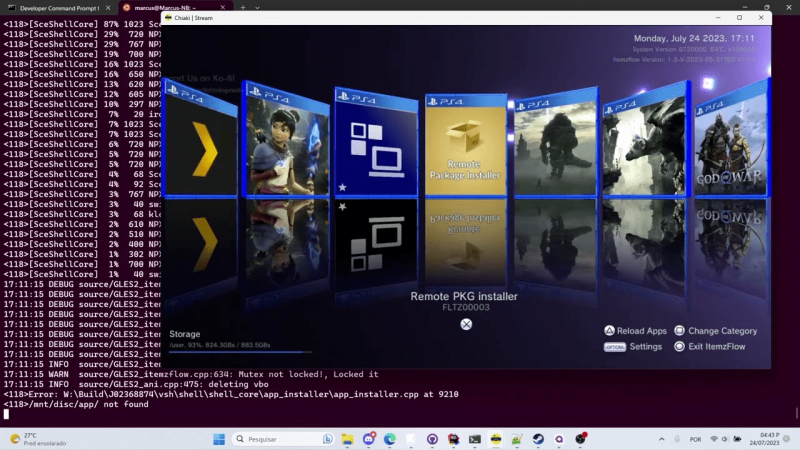Image resolution: width=800 pixels, height=450 pixels.
Task: Open the Wi-Fi network tray icon
Action: [x=714, y=439]
